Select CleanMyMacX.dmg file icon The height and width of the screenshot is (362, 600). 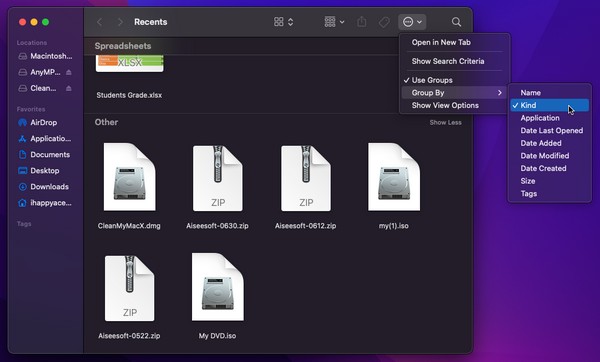[x=129, y=177]
